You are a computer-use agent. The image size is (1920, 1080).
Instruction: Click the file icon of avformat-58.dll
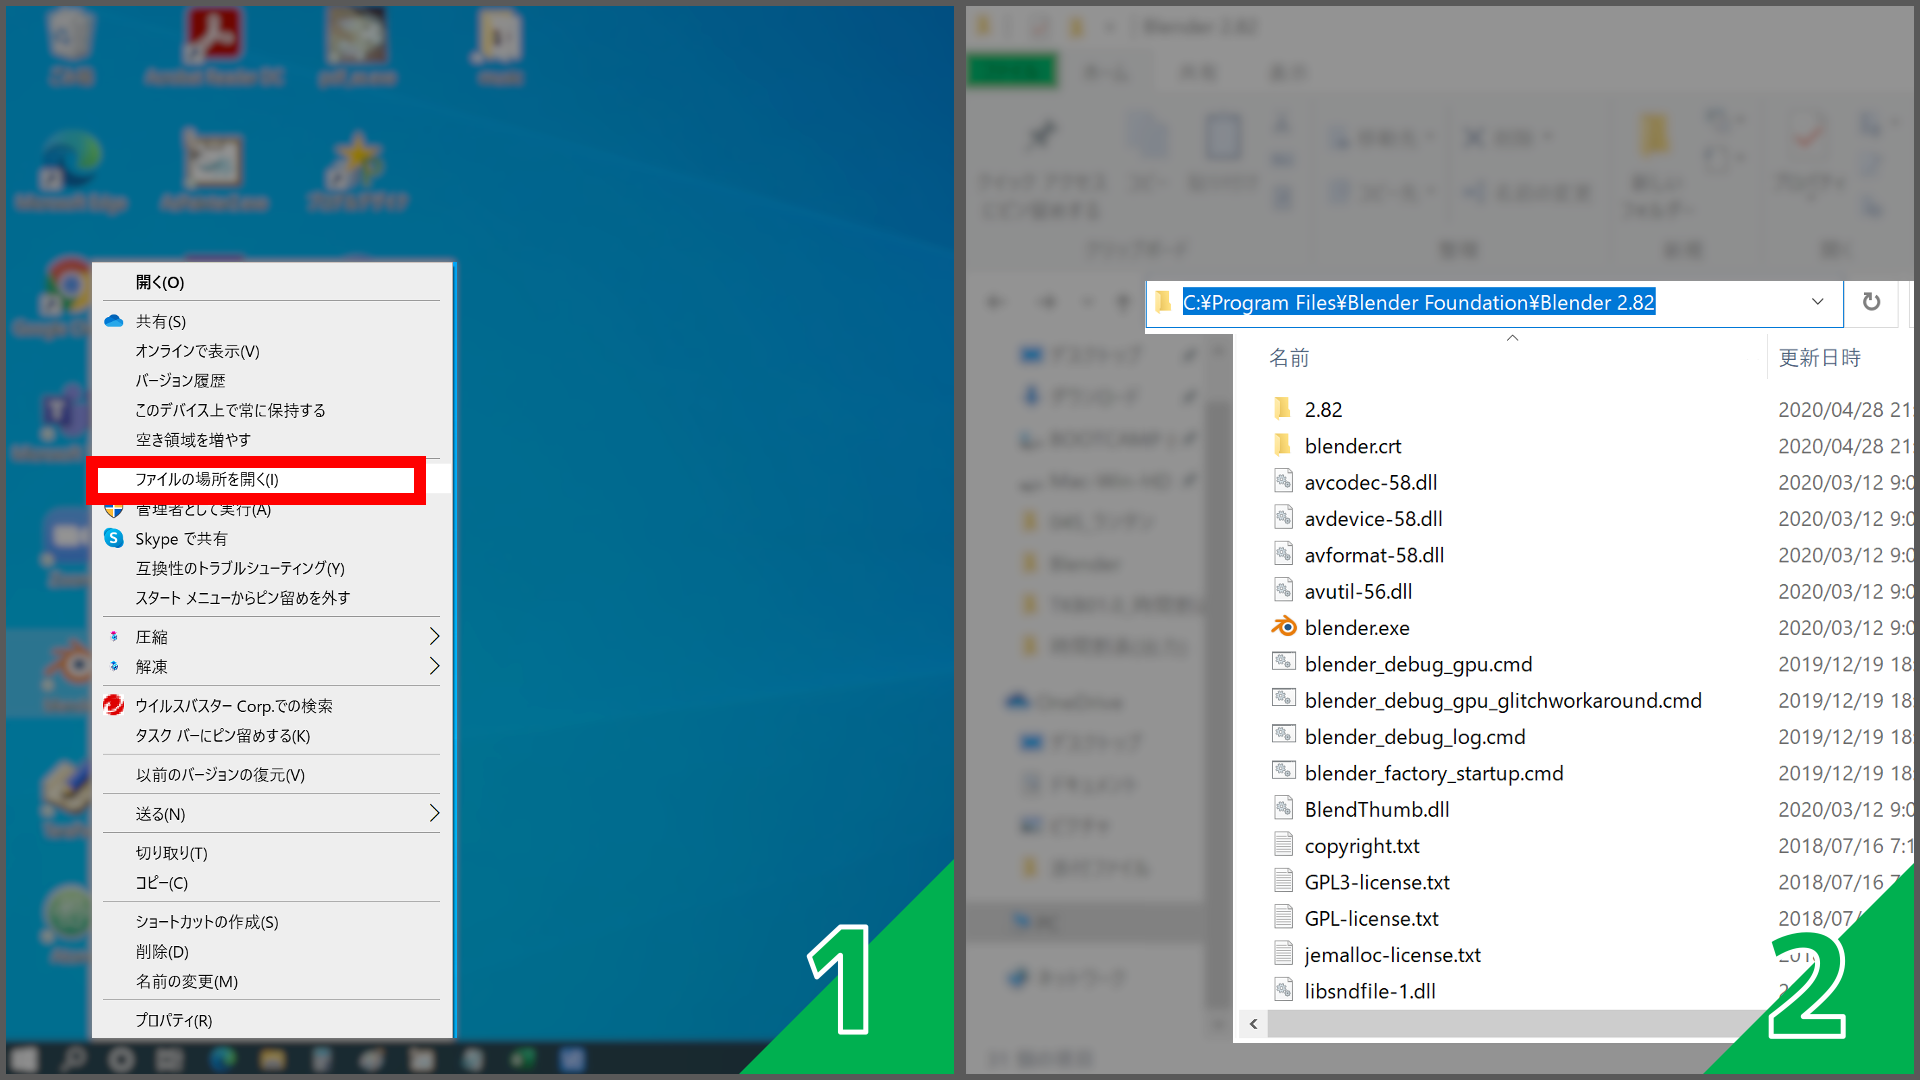(x=1283, y=554)
